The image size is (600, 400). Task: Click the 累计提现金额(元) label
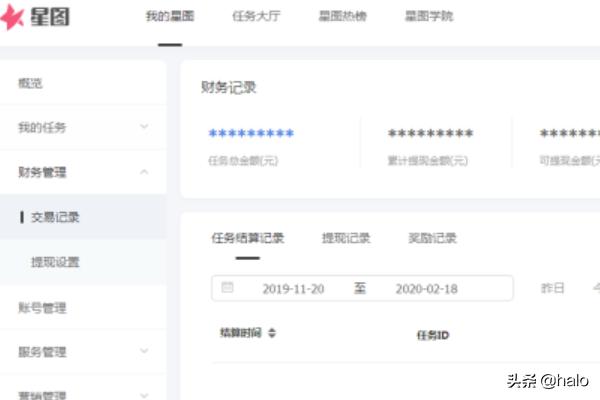coord(428,161)
